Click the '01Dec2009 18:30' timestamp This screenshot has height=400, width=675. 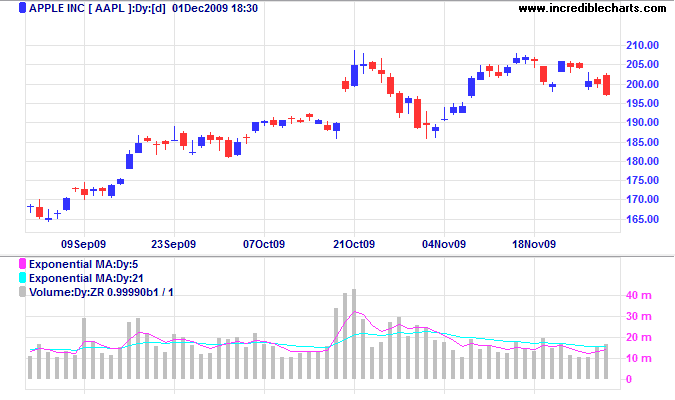215,8
